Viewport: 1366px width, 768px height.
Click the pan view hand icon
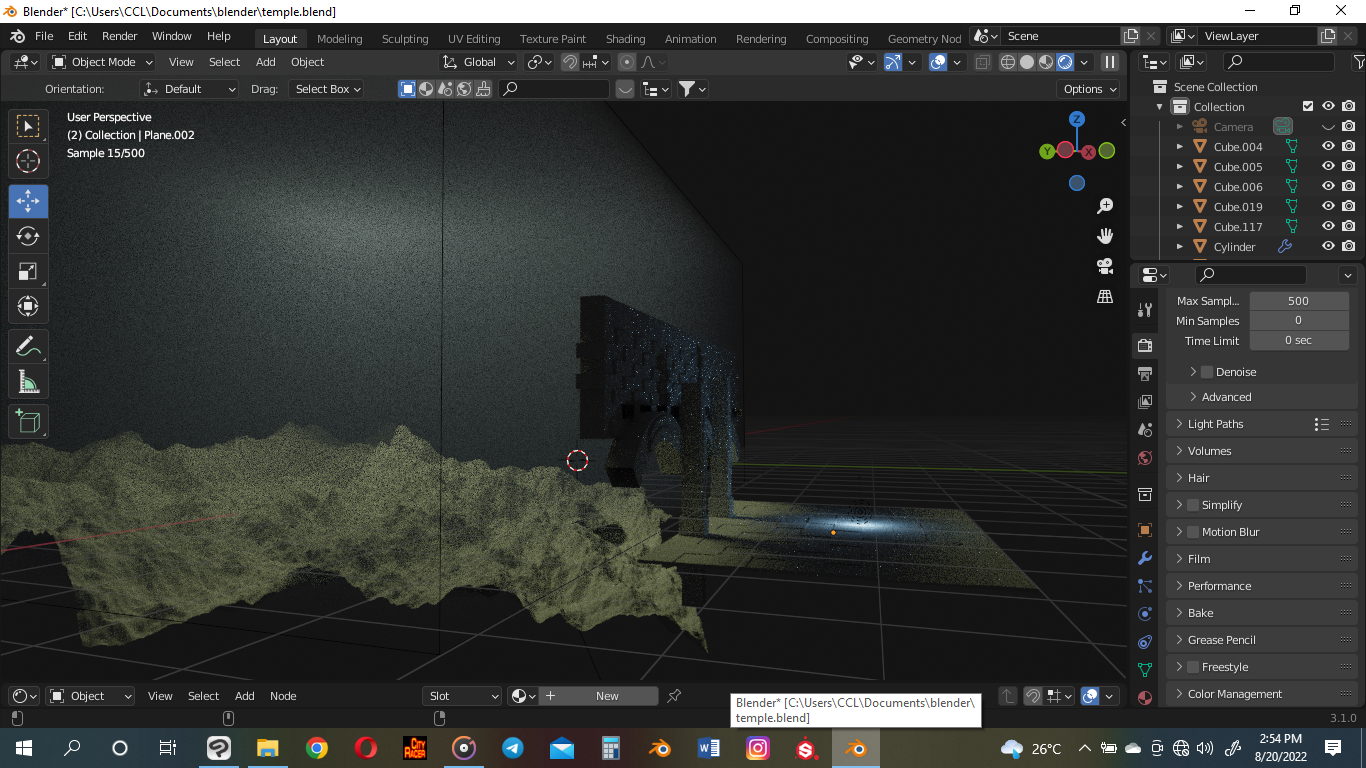1105,236
